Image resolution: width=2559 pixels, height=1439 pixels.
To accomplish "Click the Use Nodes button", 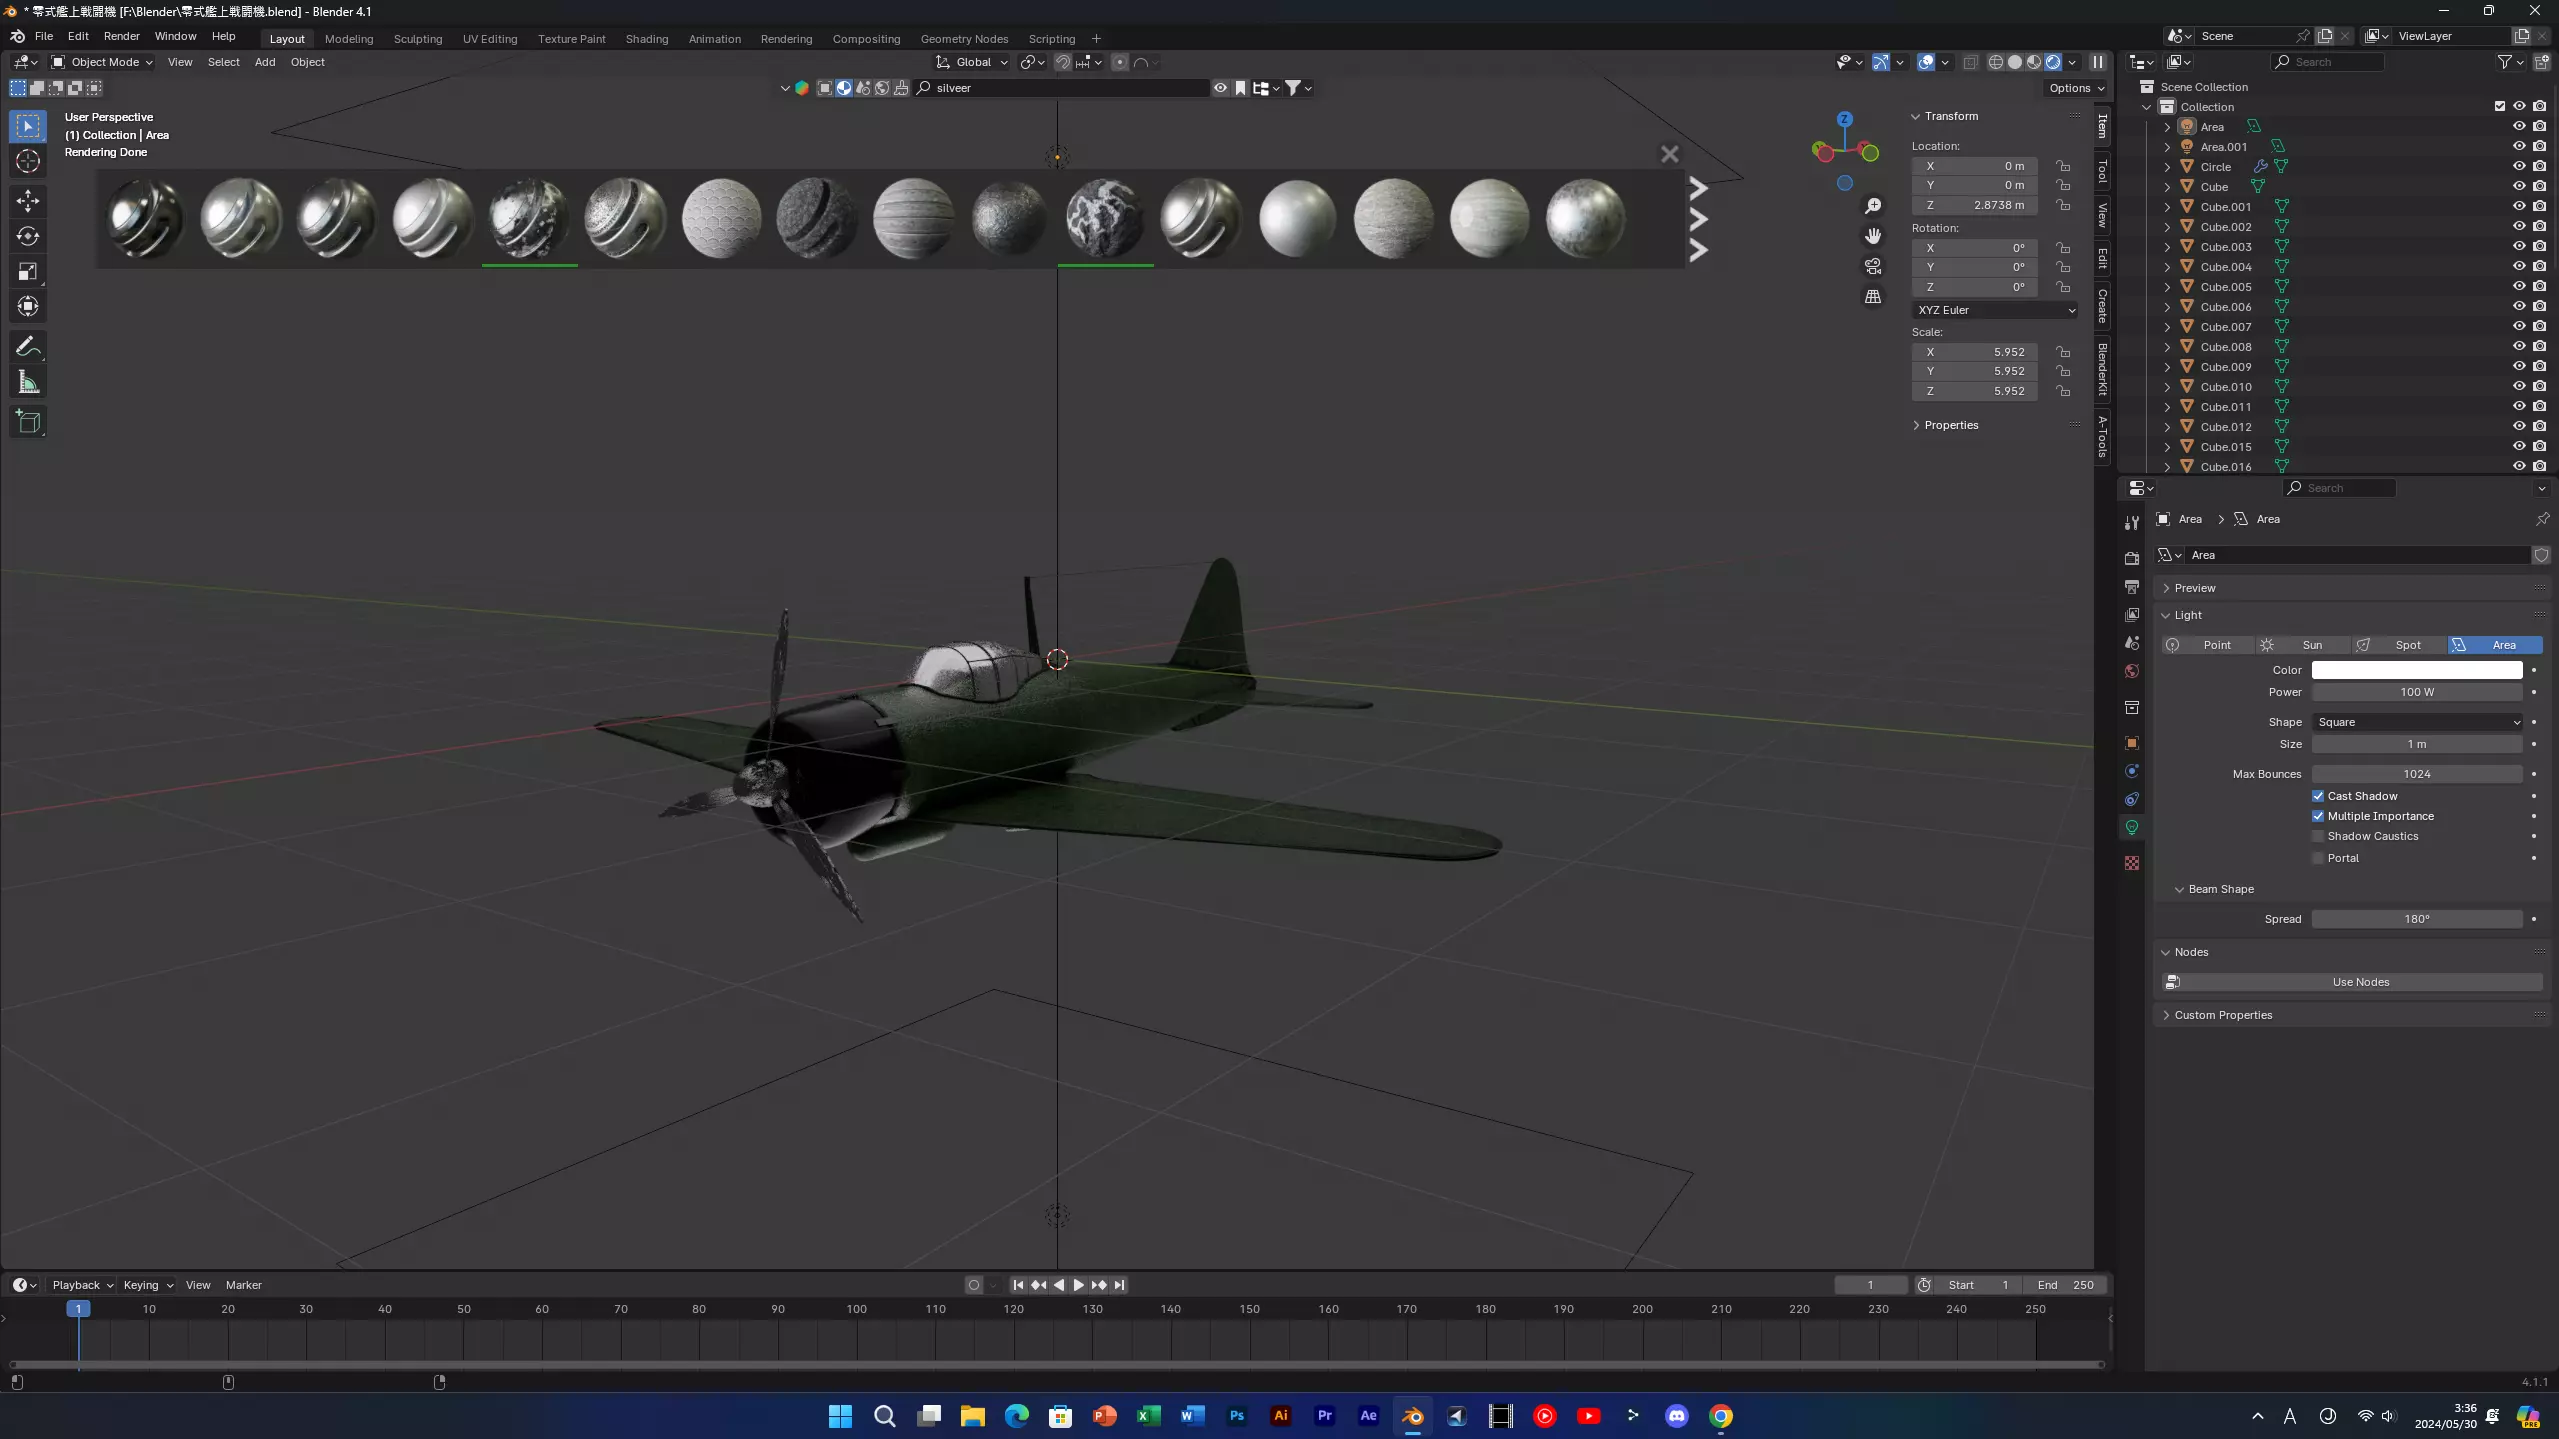I will pos(2359,982).
